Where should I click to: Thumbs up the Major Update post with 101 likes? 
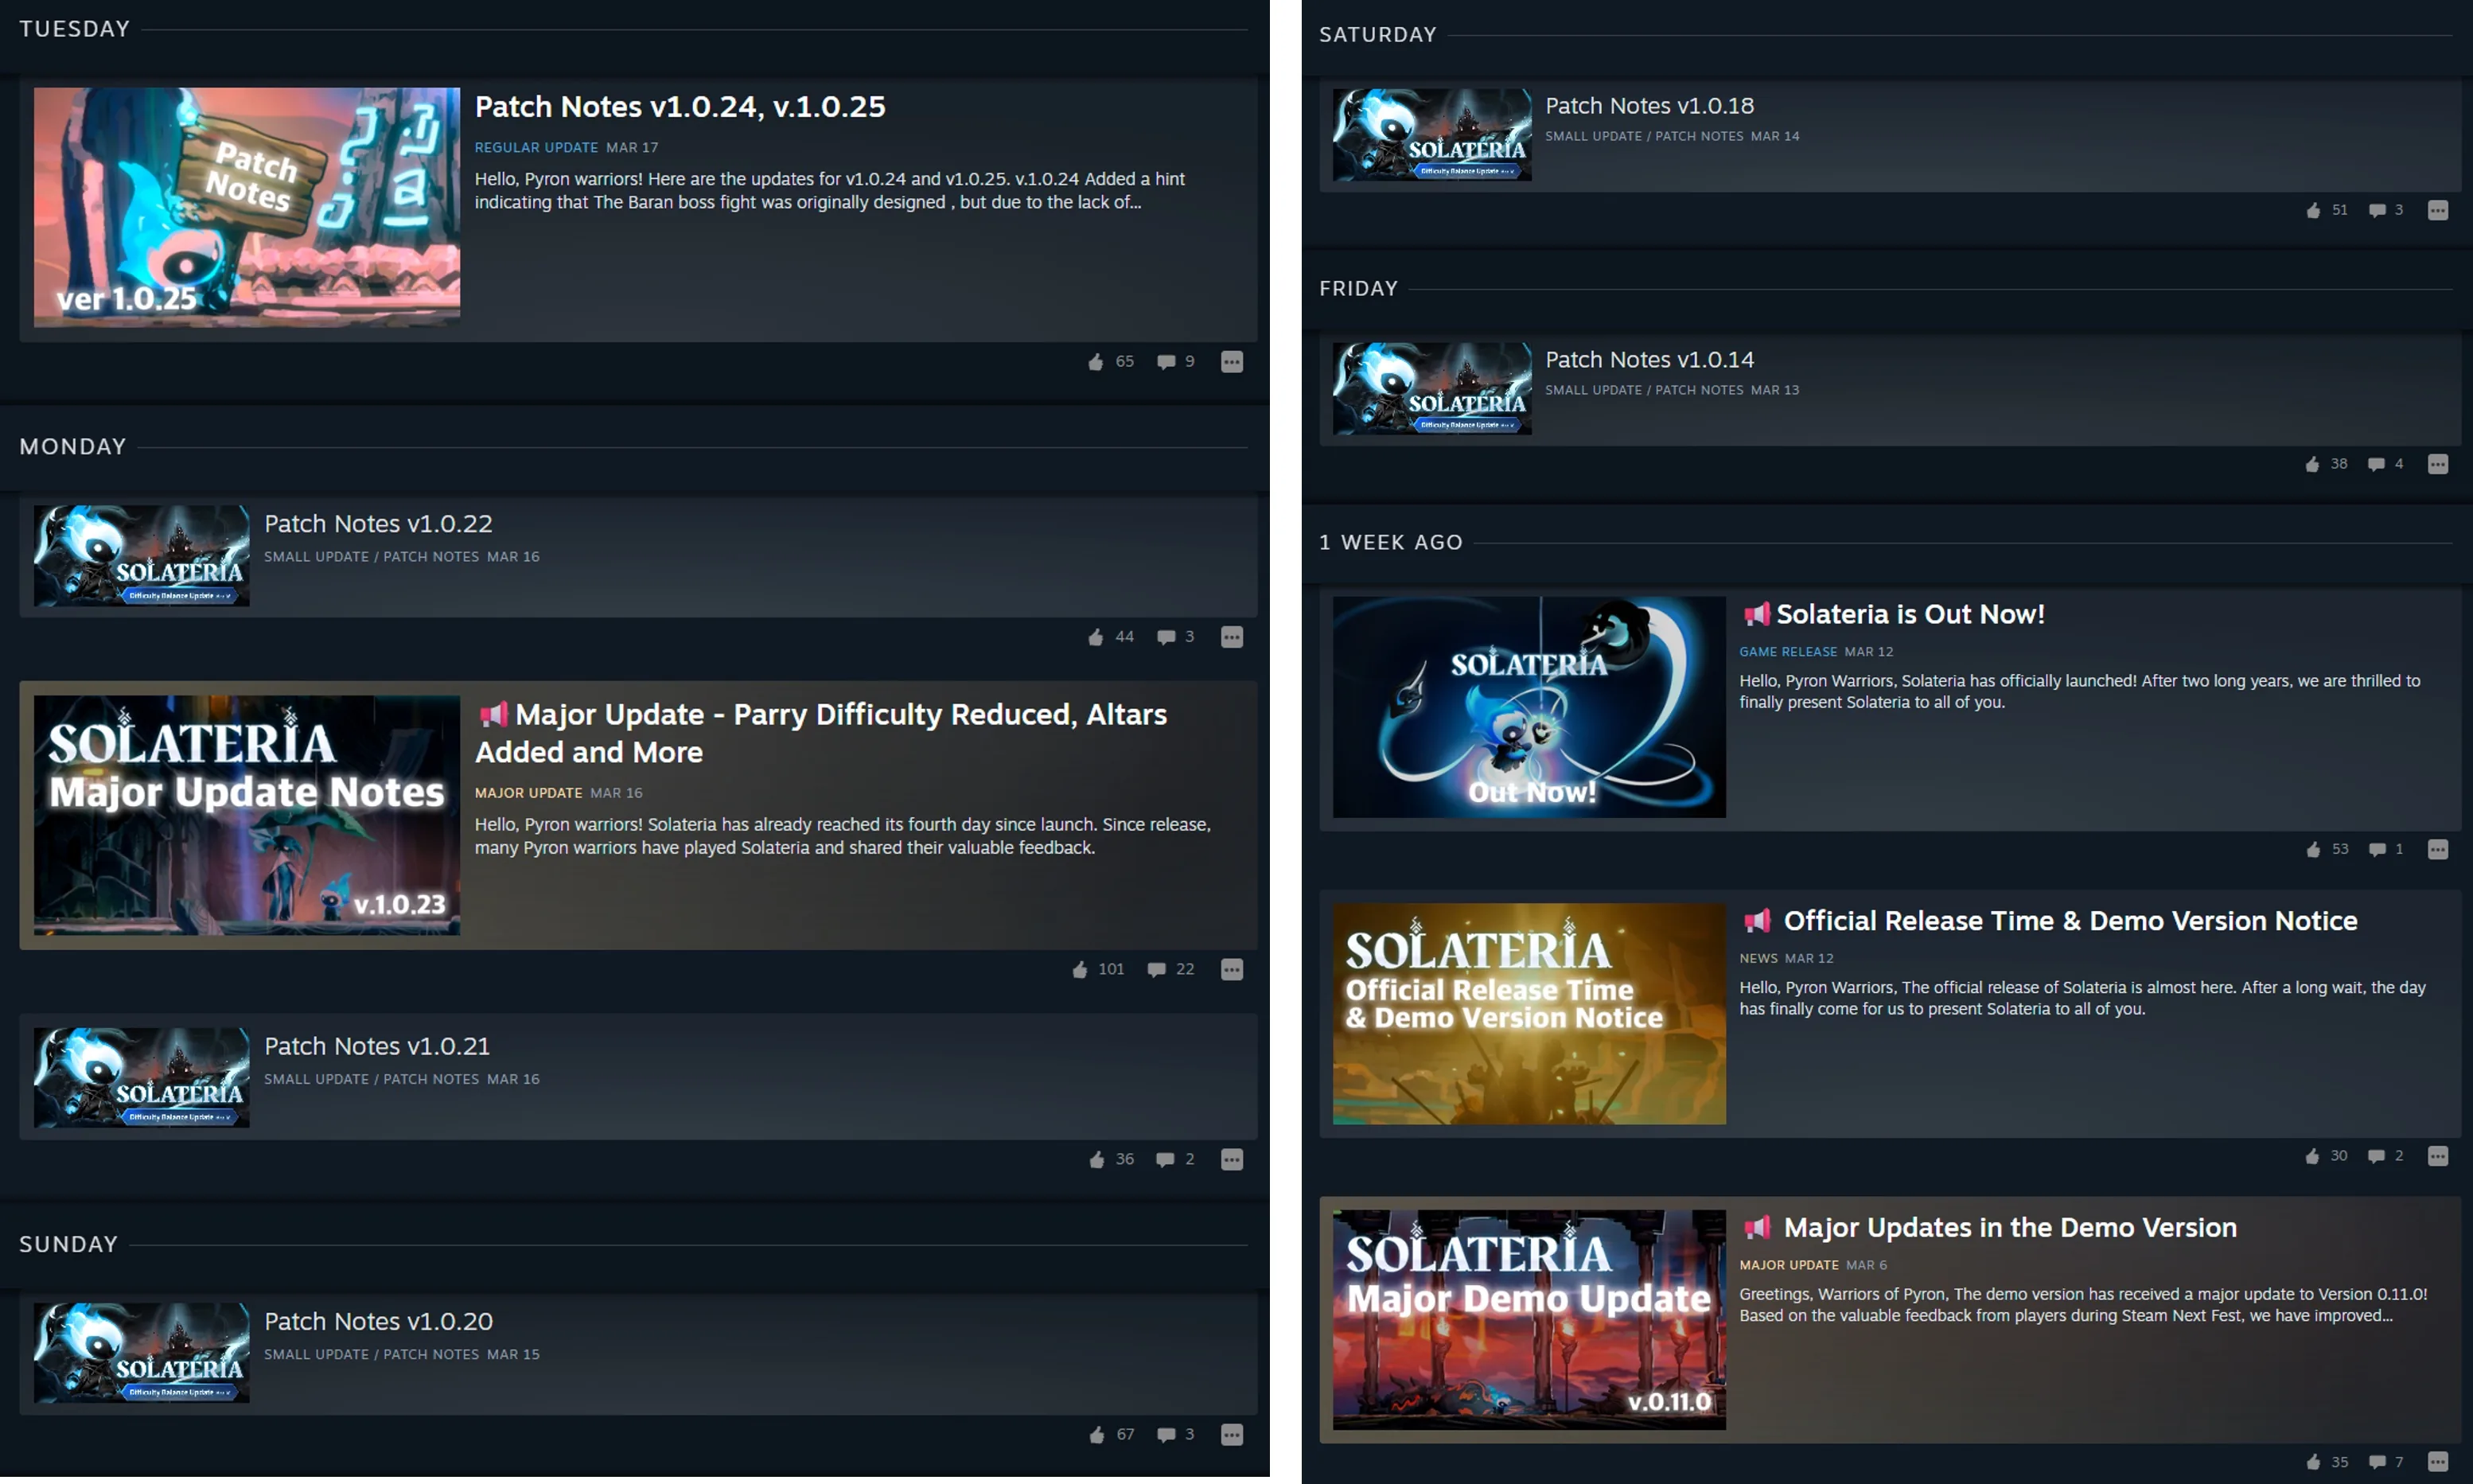(x=1098, y=969)
